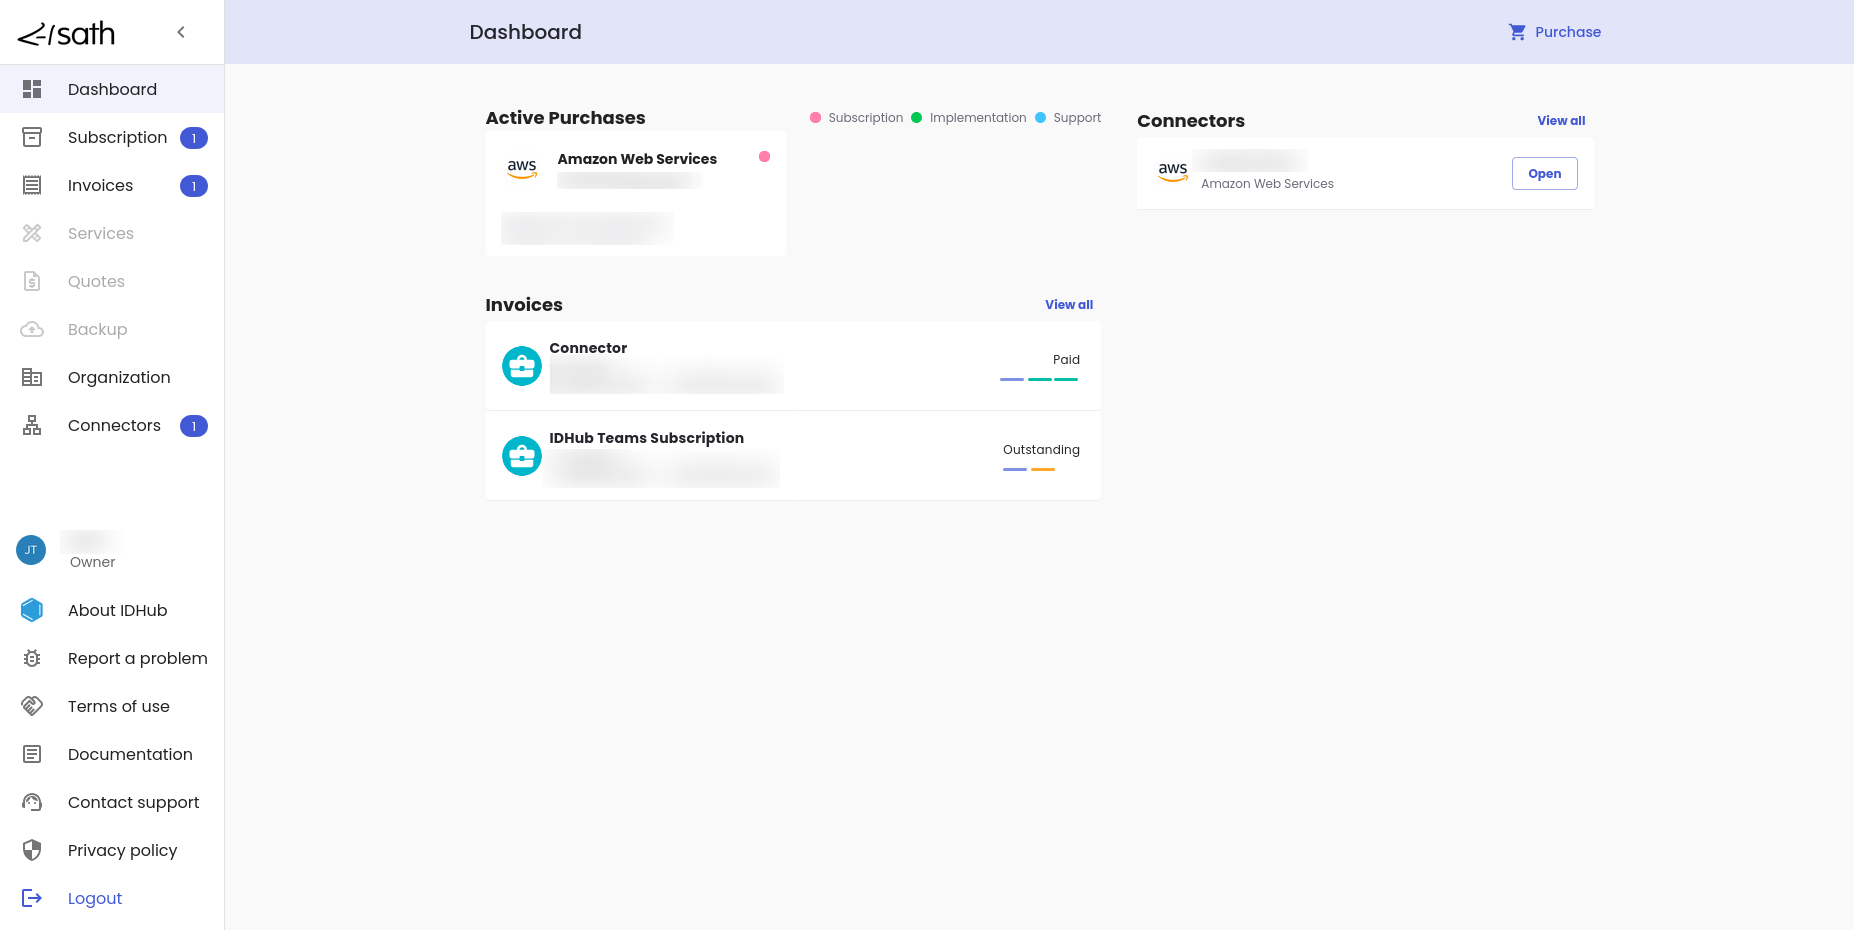1854x930 pixels.
Task: Click the Purchase cart icon
Action: [x=1517, y=32]
